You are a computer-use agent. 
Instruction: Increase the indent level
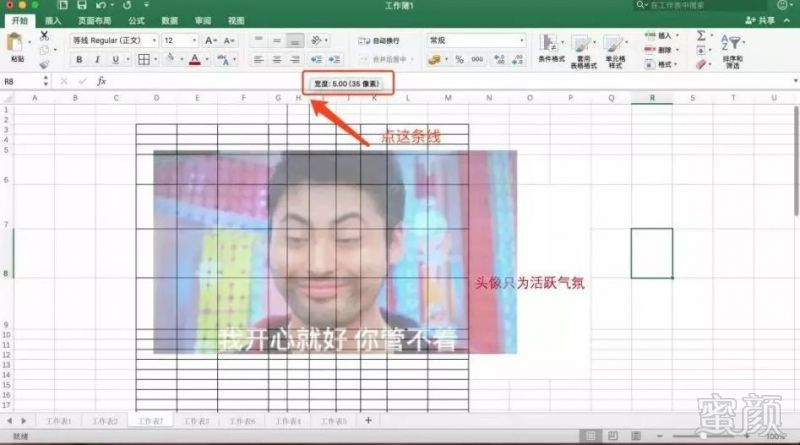click(x=334, y=60)
